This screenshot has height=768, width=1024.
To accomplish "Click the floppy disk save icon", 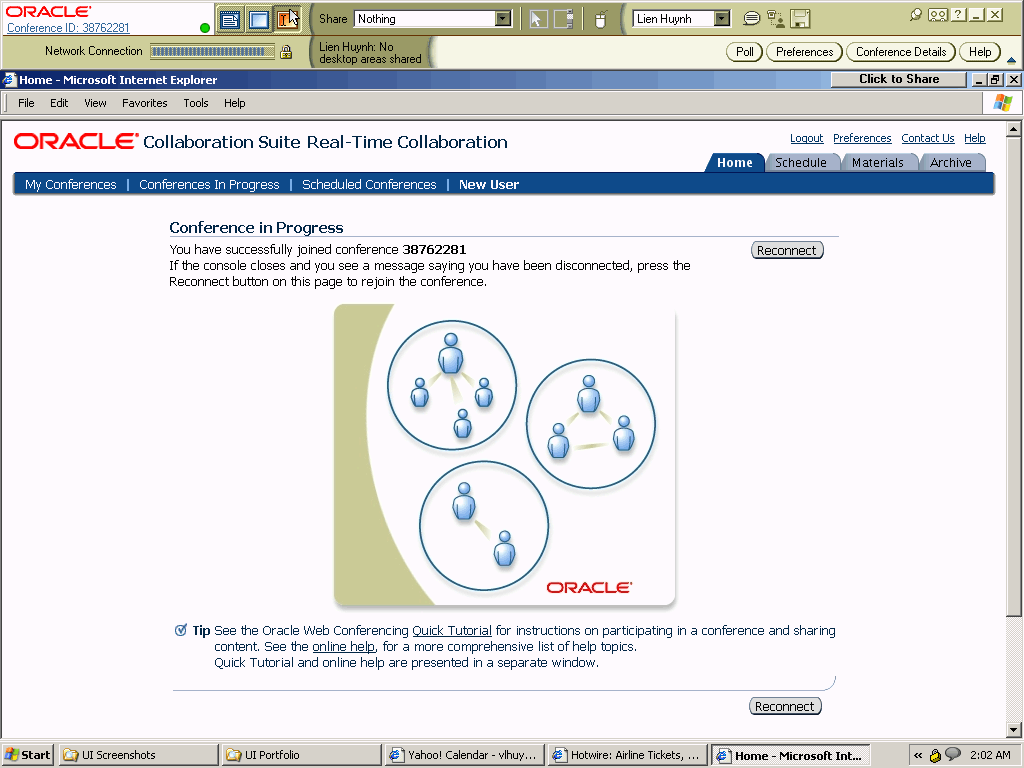I will [x=800, y=19].
